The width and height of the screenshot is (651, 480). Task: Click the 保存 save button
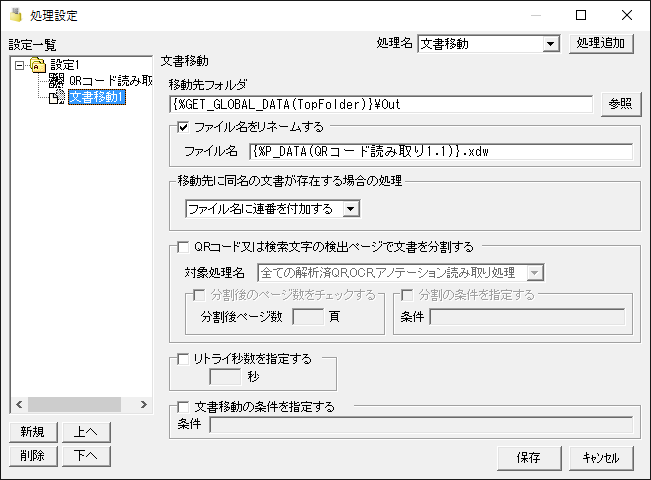click(529, 458)
